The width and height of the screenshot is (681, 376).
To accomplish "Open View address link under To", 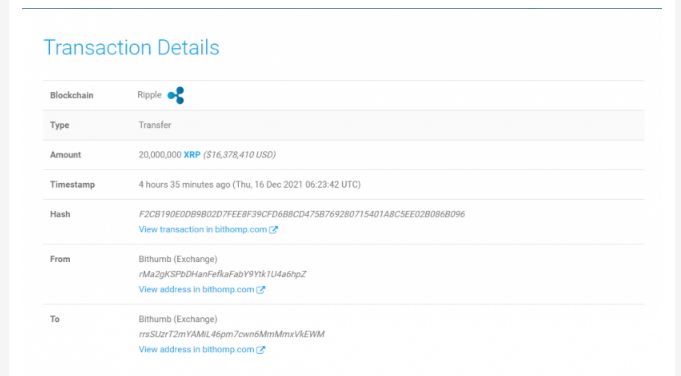I will point(196,349).
